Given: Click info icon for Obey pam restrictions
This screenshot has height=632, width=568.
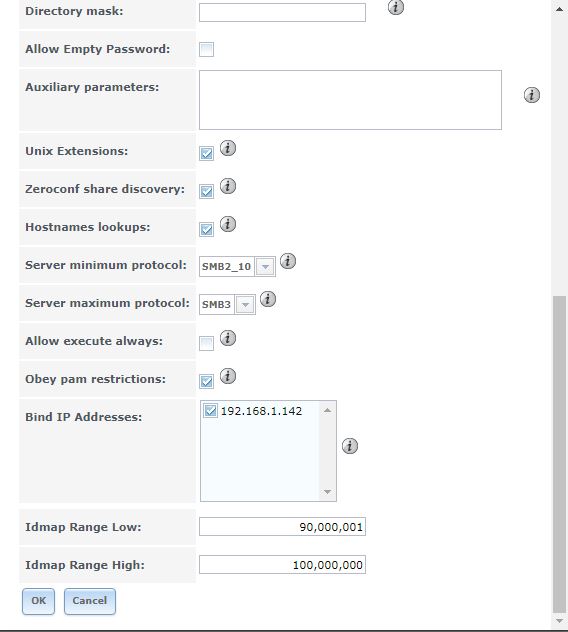Looking at the screenshot, I should click(x=228, y=376).
